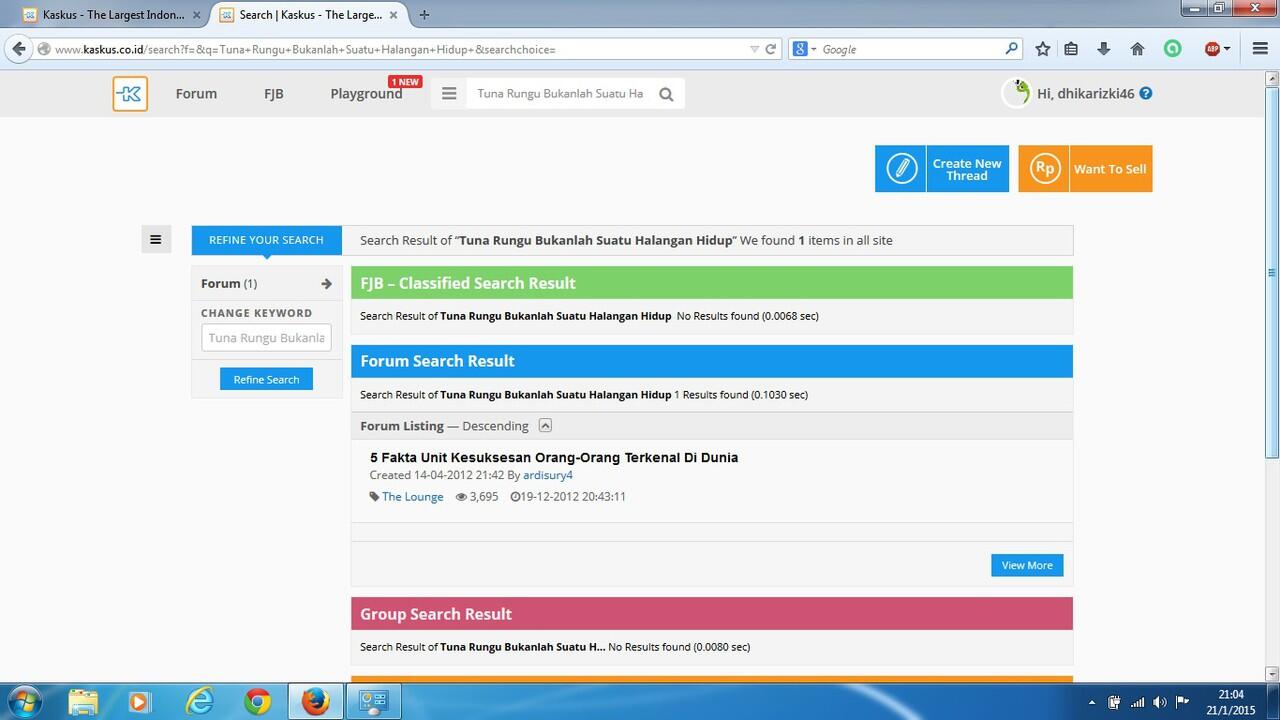
Task: Select the REFINE YOUR SEARCH tab
Action: 266,240
